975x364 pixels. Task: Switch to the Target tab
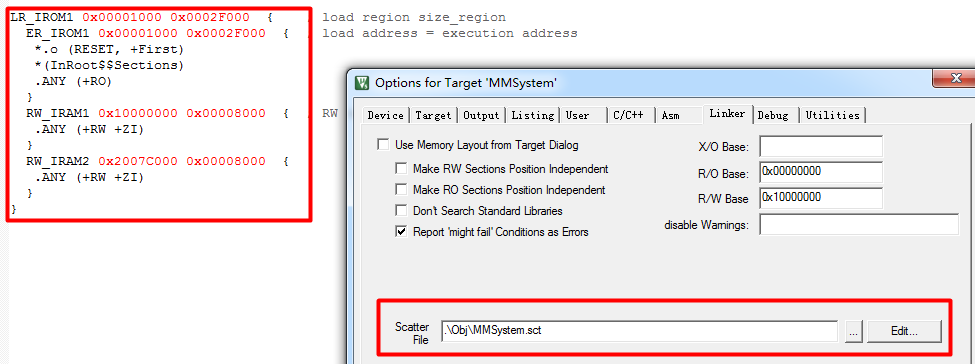pyautogui.click(x=433, y=115)
